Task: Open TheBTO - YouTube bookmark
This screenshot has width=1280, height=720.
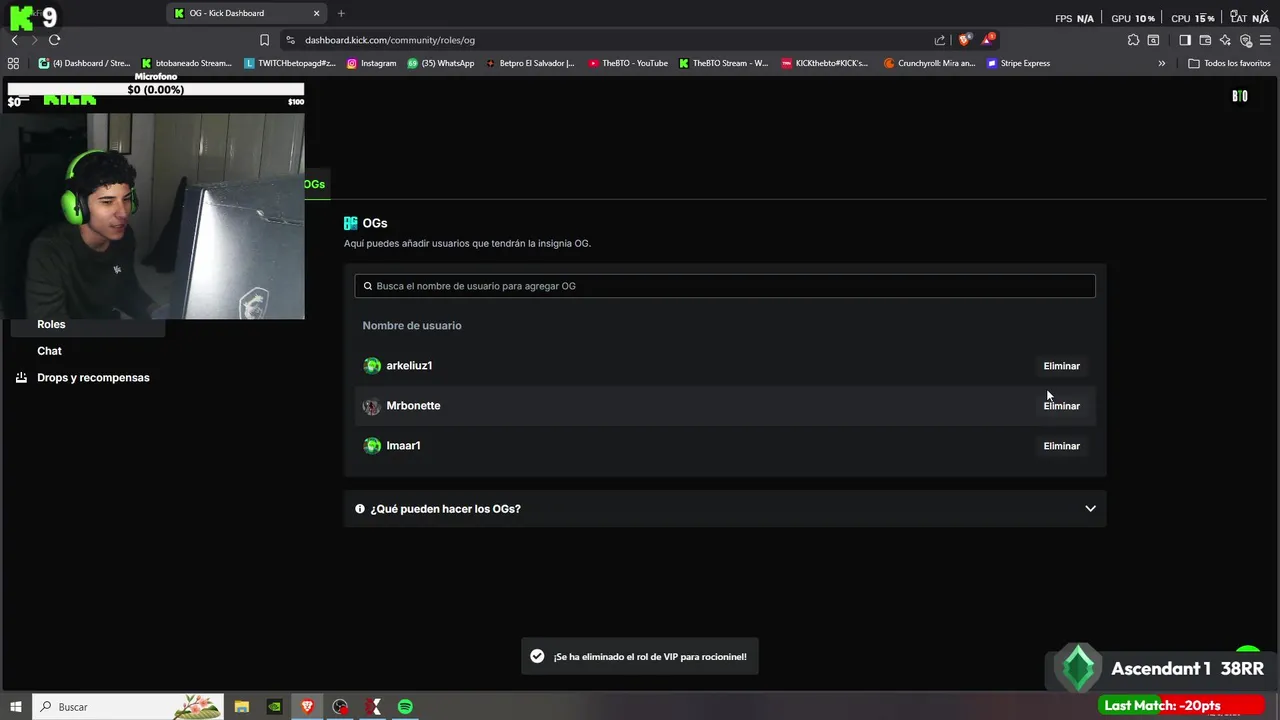Action: 628,63
